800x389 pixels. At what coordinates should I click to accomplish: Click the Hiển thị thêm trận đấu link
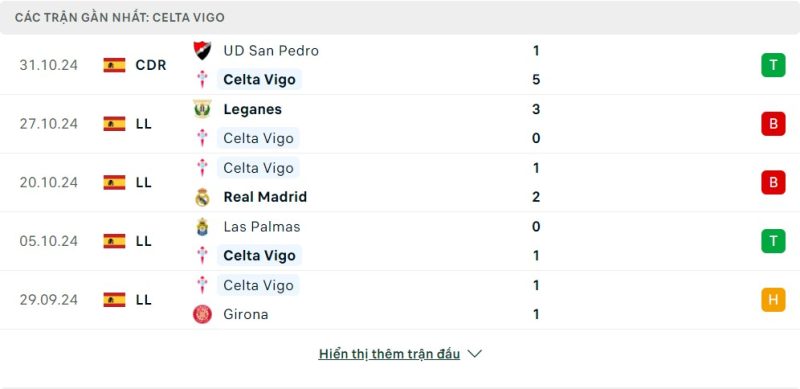389,354
